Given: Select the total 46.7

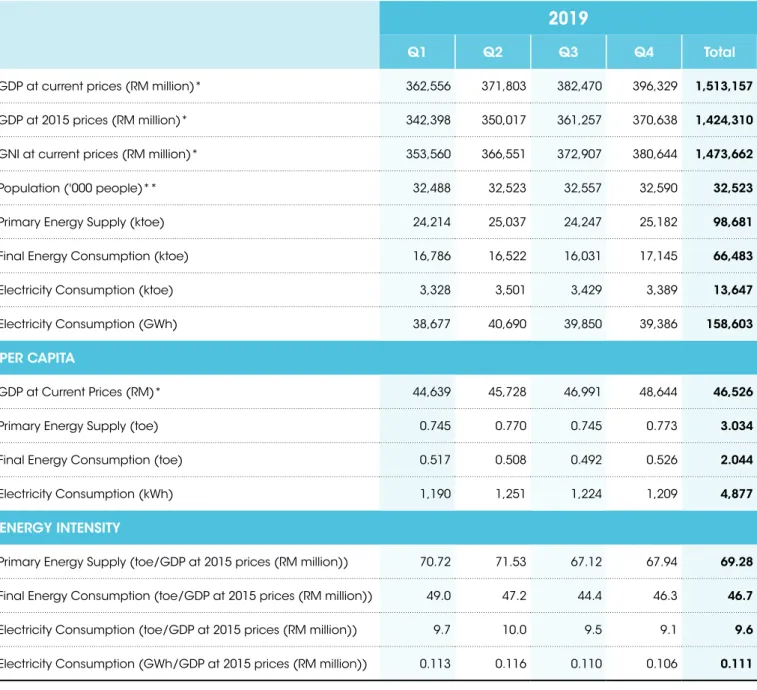Looking at the screenshot, I should click(740, 596).
